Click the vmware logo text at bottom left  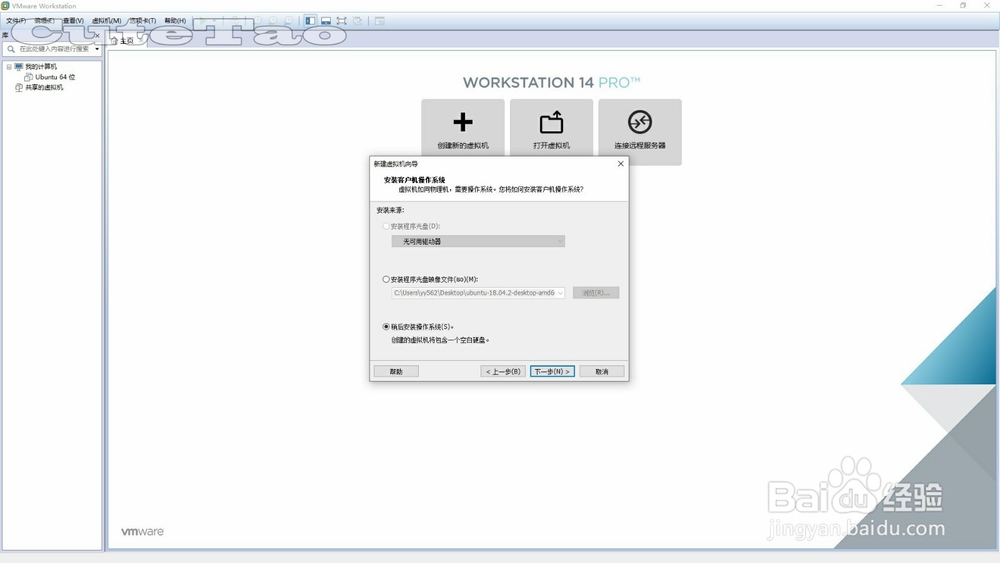142,531
